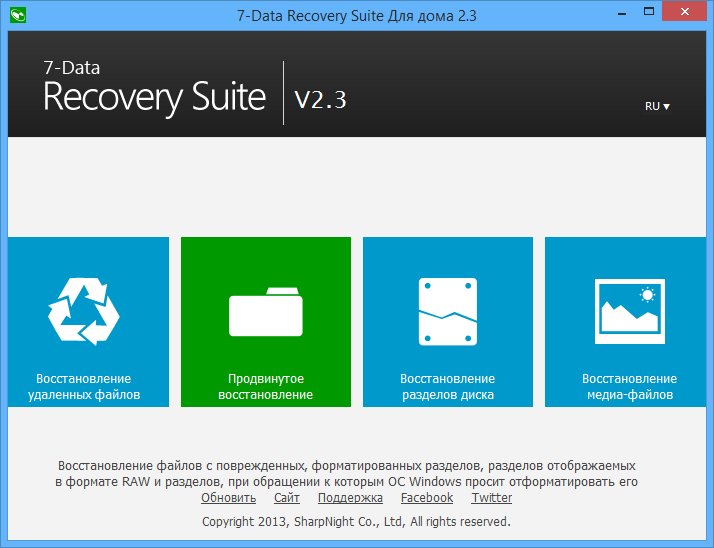
Task: Open the Twitter link
Action: coord(492,498)
